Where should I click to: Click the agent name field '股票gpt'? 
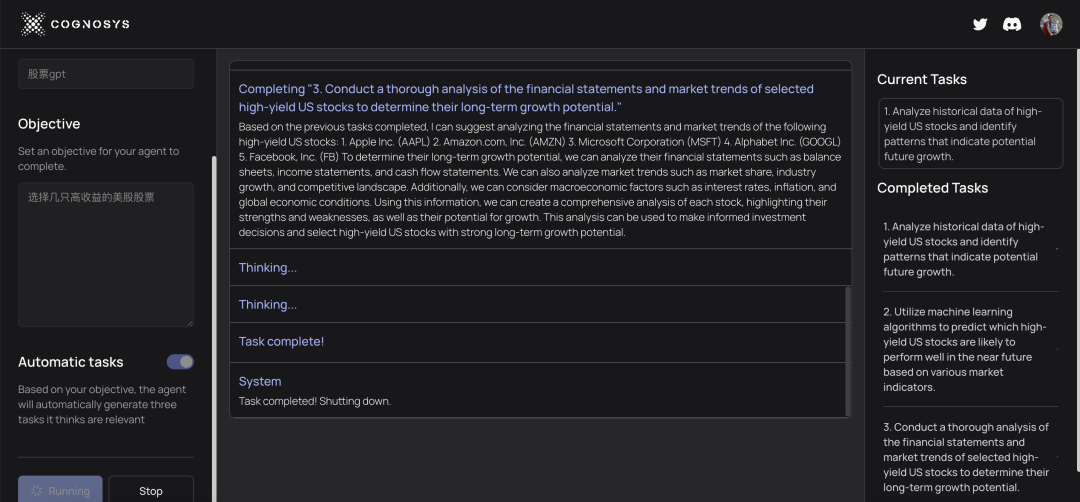point(106,74)
